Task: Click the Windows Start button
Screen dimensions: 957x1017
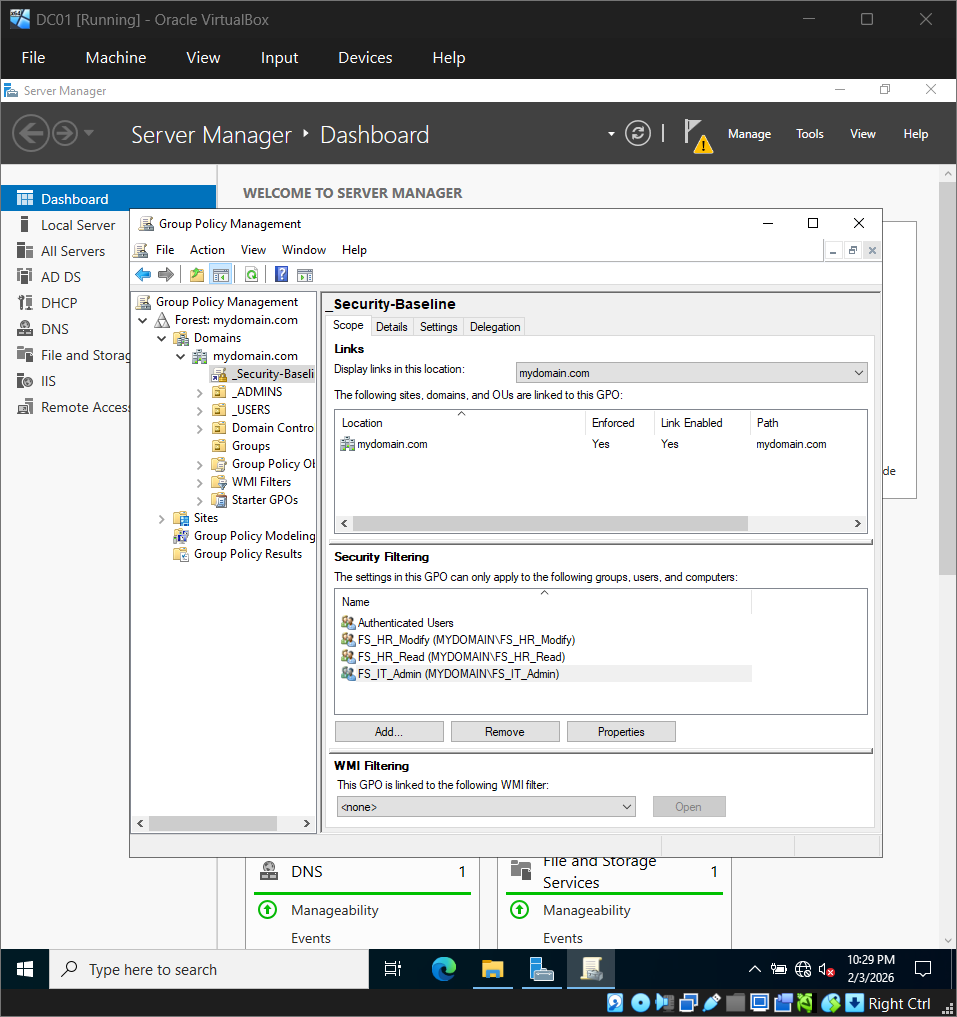Action: click(25, 969)
